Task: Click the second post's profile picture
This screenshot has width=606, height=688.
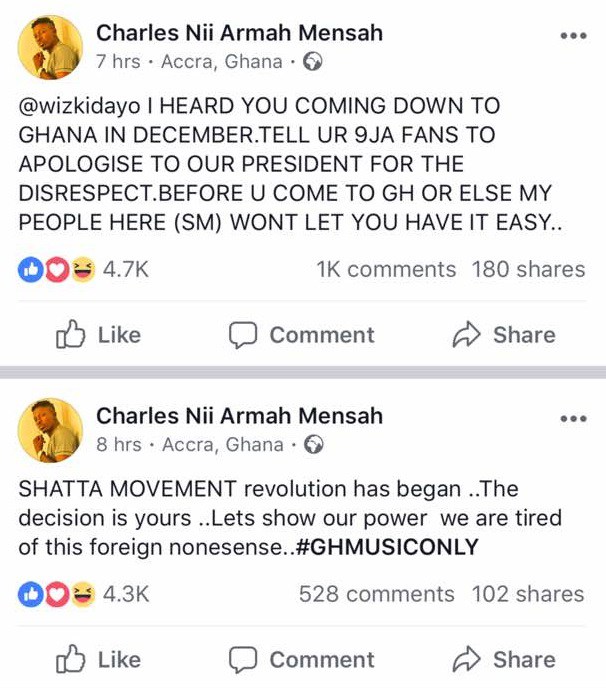Action: 50,430
